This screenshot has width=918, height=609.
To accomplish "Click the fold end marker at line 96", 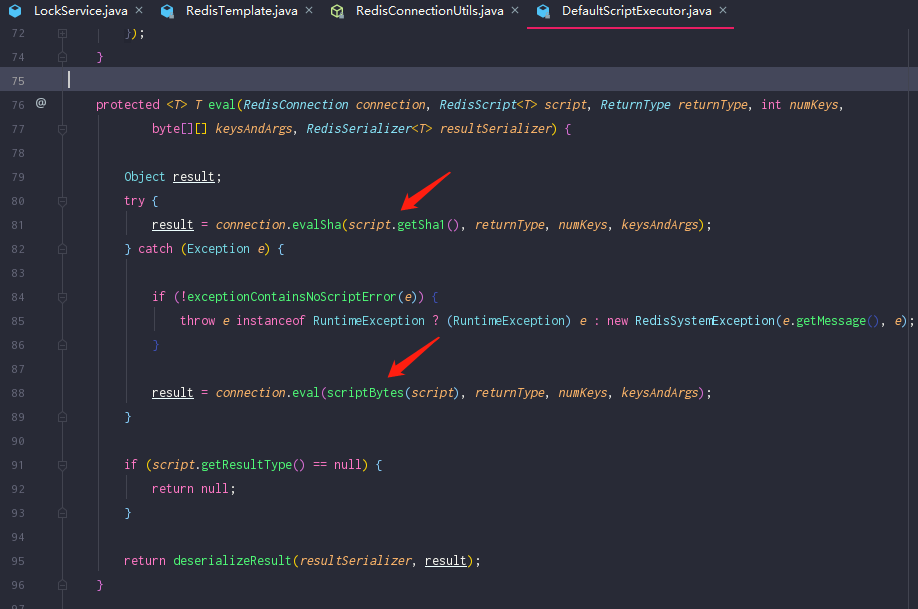I will [x=62, y=585].
